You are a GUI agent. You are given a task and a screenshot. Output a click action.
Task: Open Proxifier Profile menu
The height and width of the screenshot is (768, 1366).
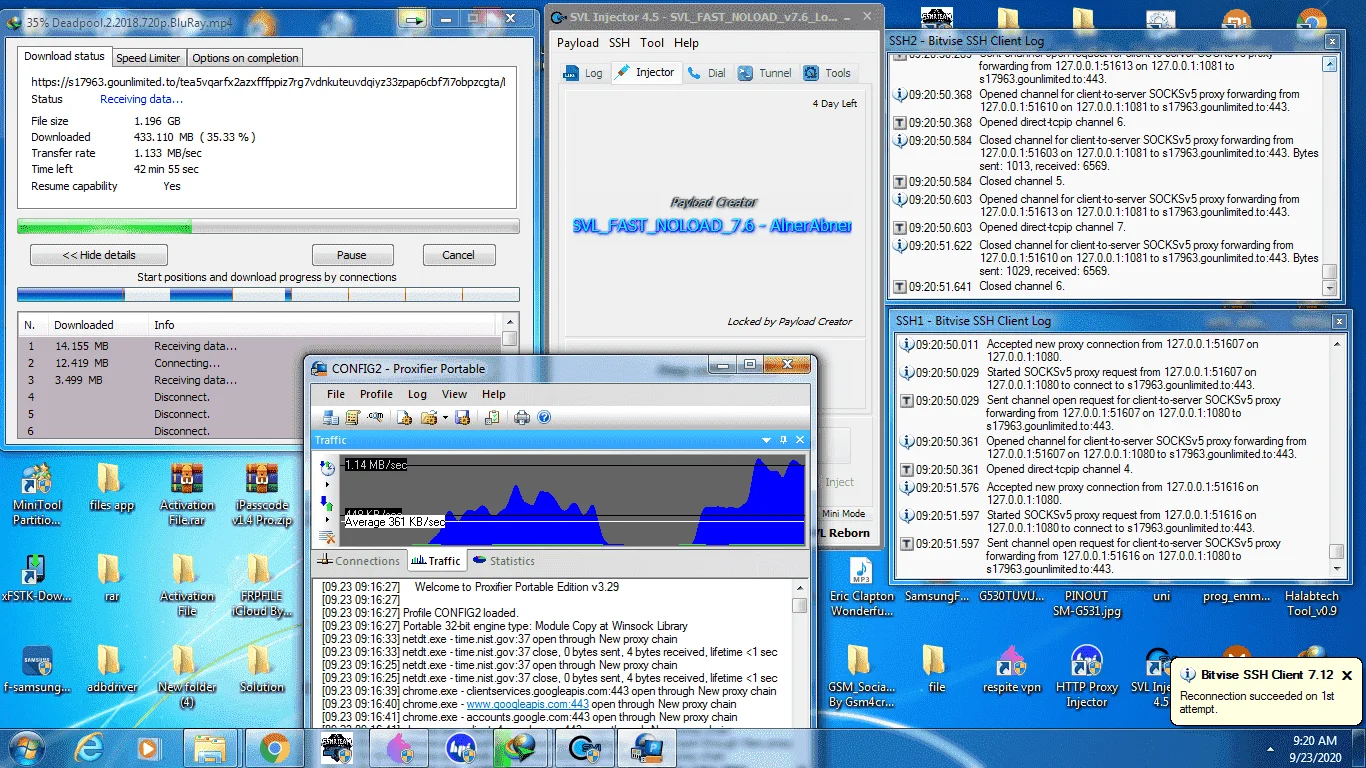(376, 394)
